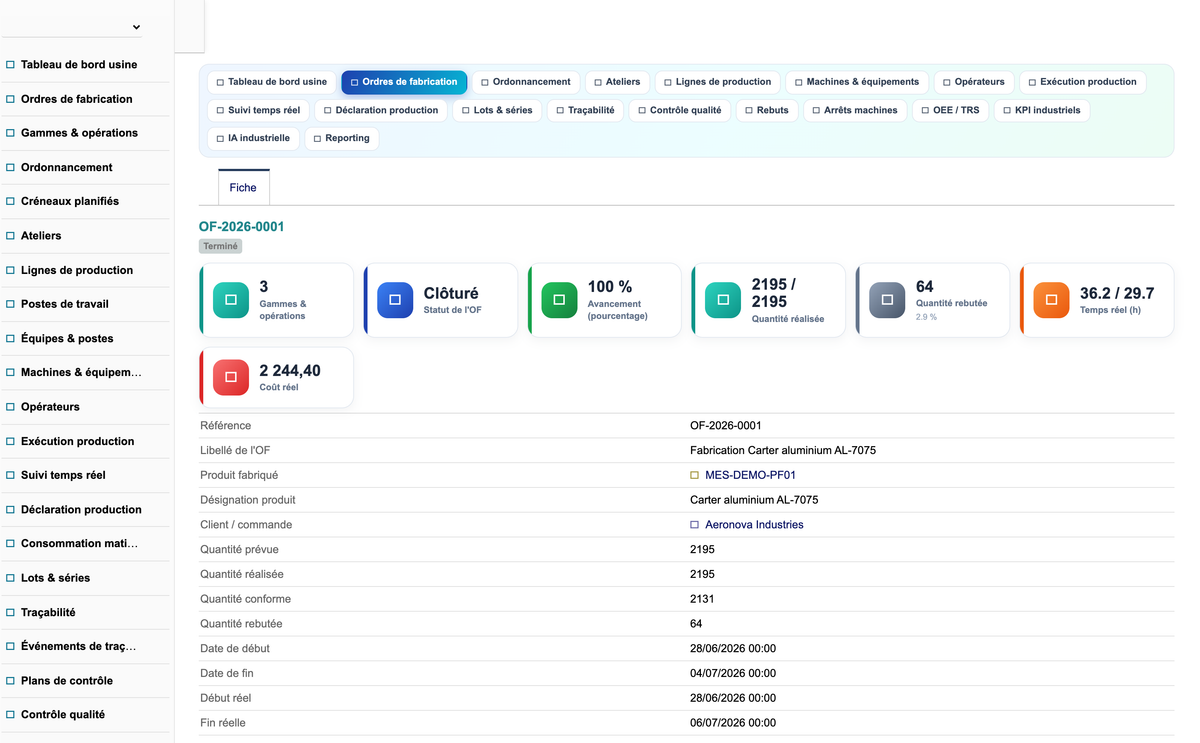
Task: Click the 36.2 / 29.7 Temps réel value
Action: 1117,293
